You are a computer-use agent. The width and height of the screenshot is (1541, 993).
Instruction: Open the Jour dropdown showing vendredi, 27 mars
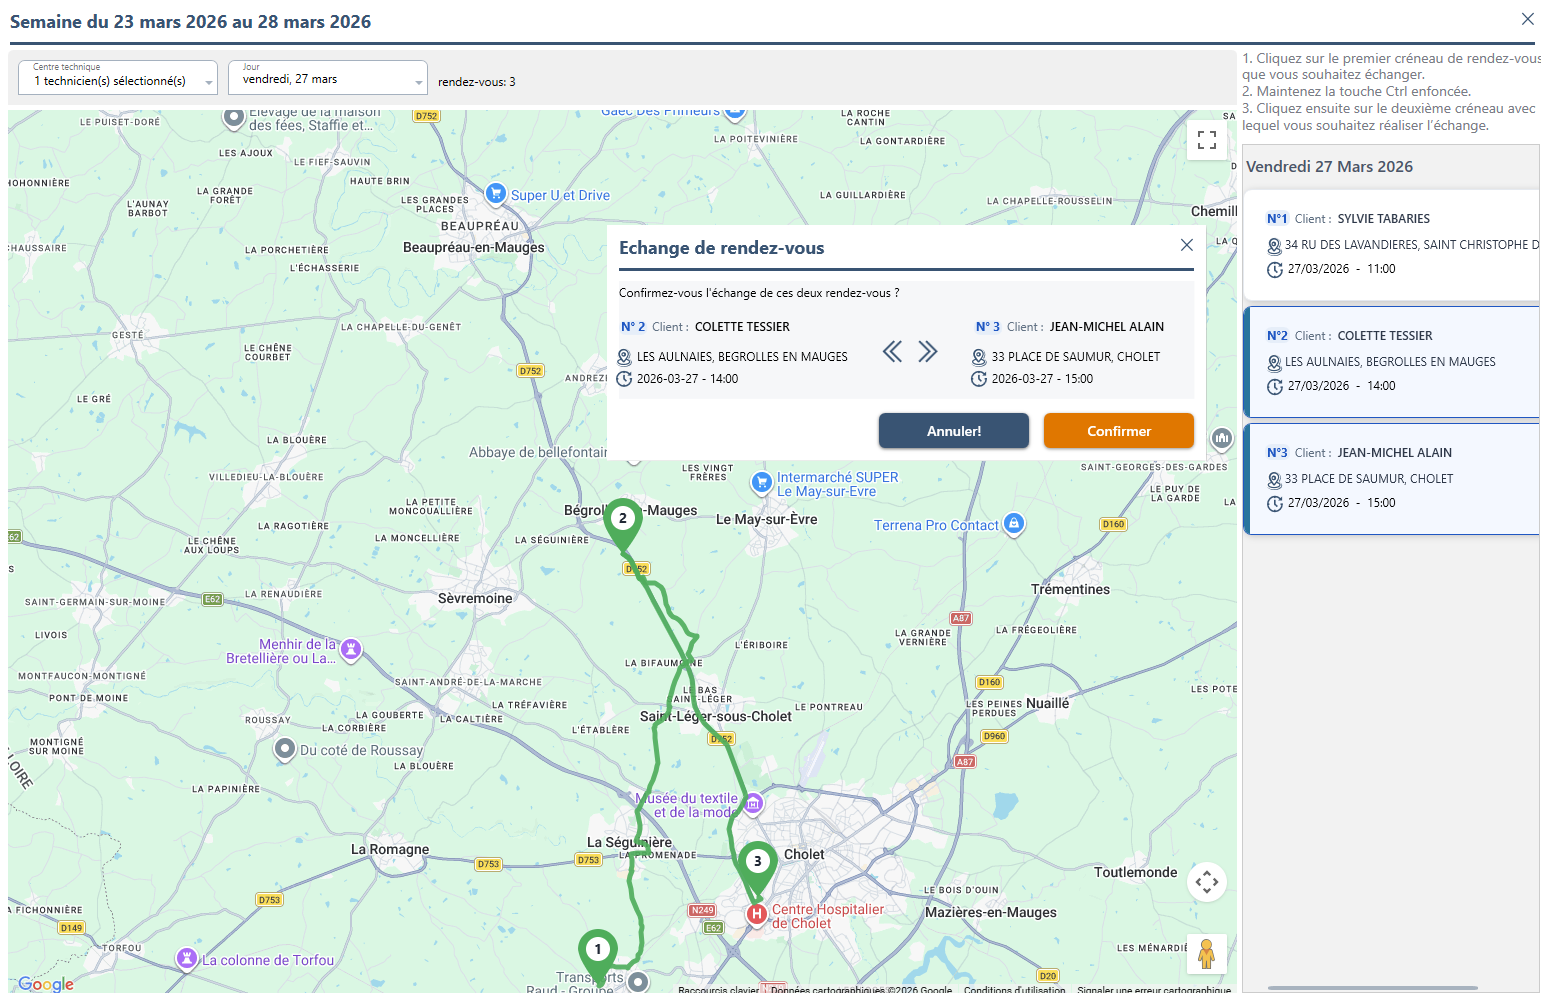coord(328,77)
